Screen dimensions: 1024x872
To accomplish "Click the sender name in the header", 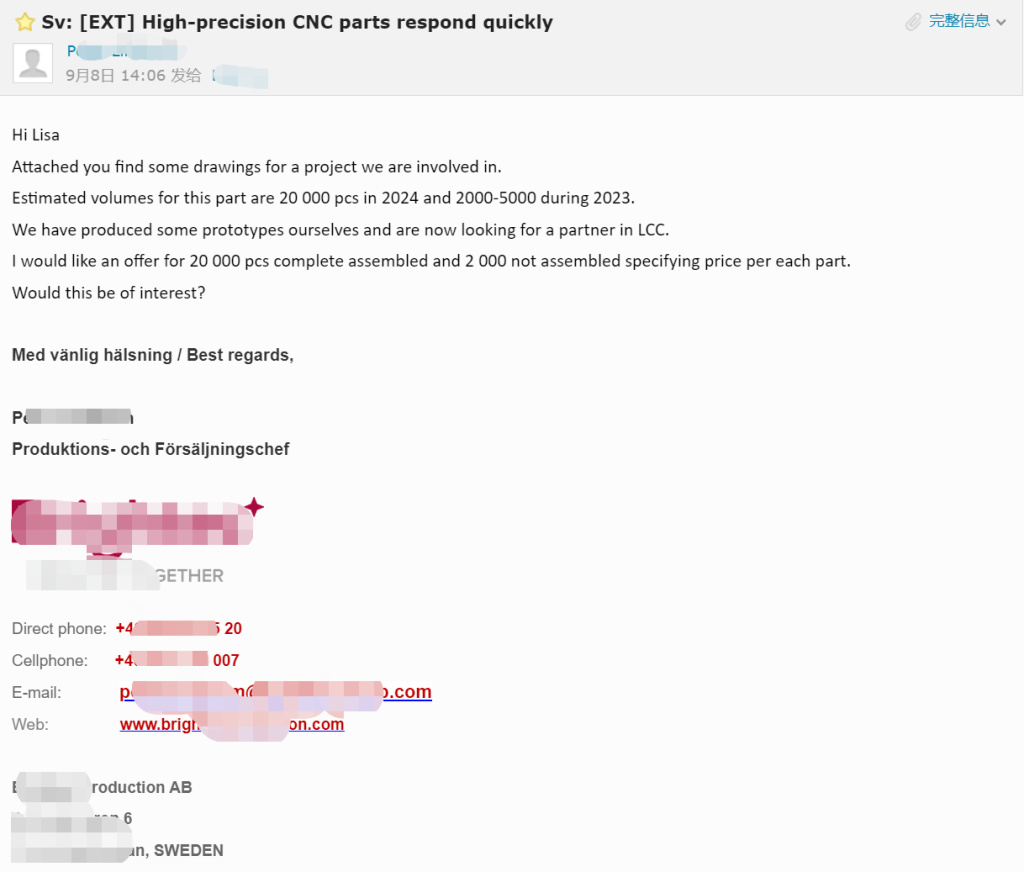I will coord(124,50).
